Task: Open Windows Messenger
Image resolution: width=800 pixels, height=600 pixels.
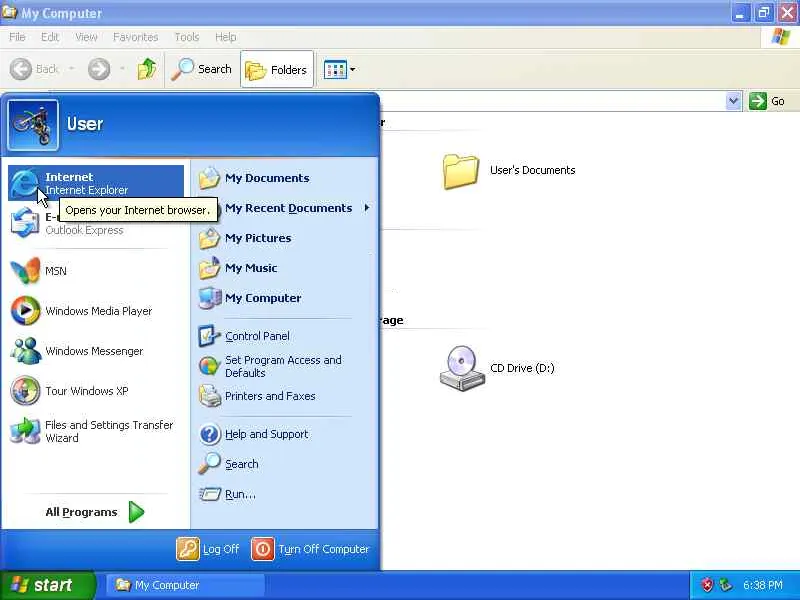Action: (x=96, y=351)
